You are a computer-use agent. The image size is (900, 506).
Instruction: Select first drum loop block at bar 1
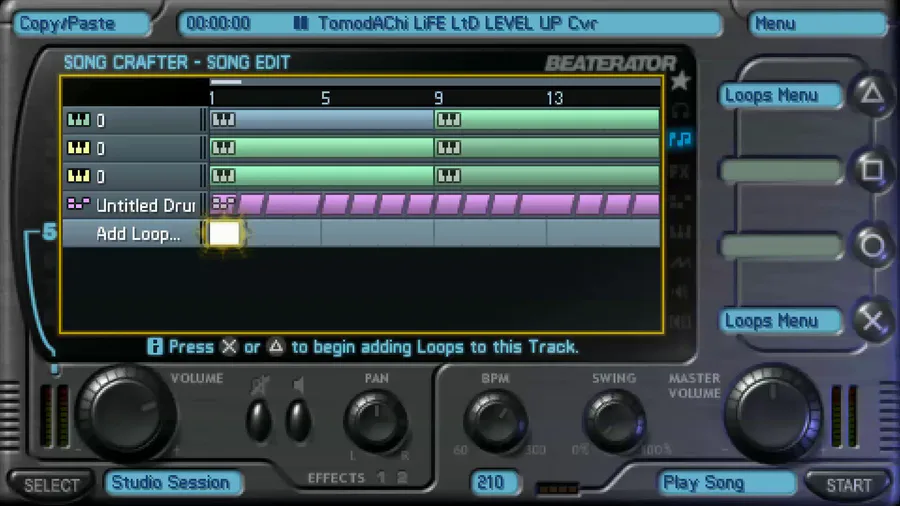click(223, 204)
